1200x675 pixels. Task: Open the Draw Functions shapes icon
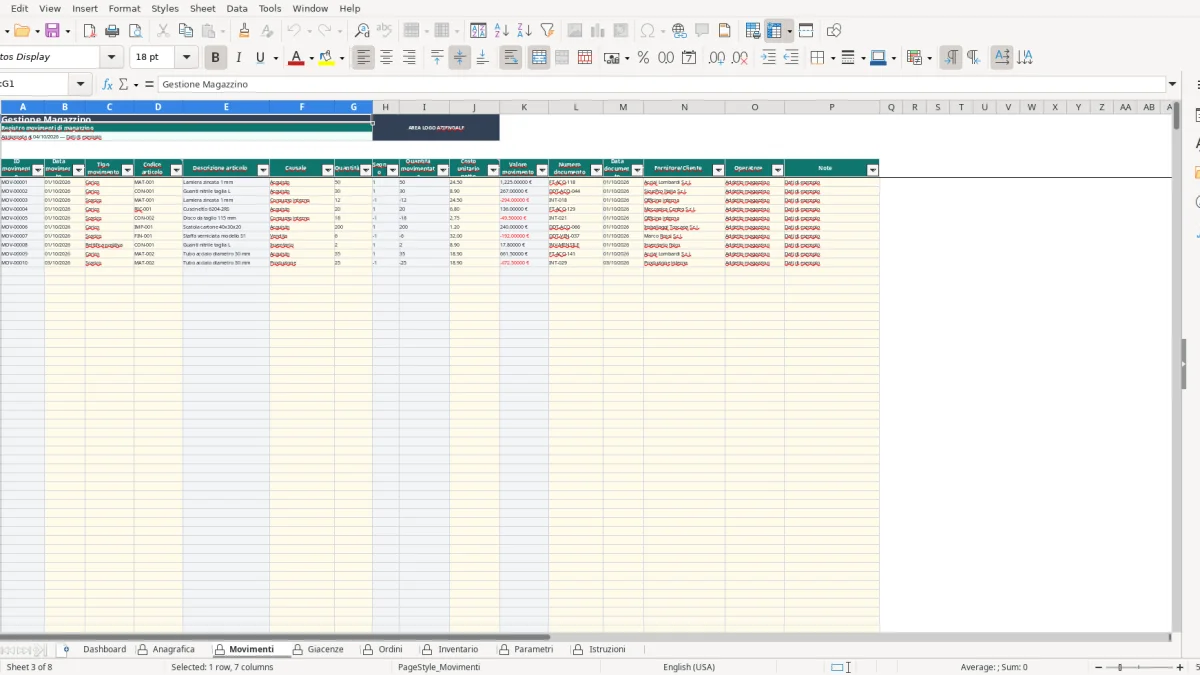tap(834, 31)
